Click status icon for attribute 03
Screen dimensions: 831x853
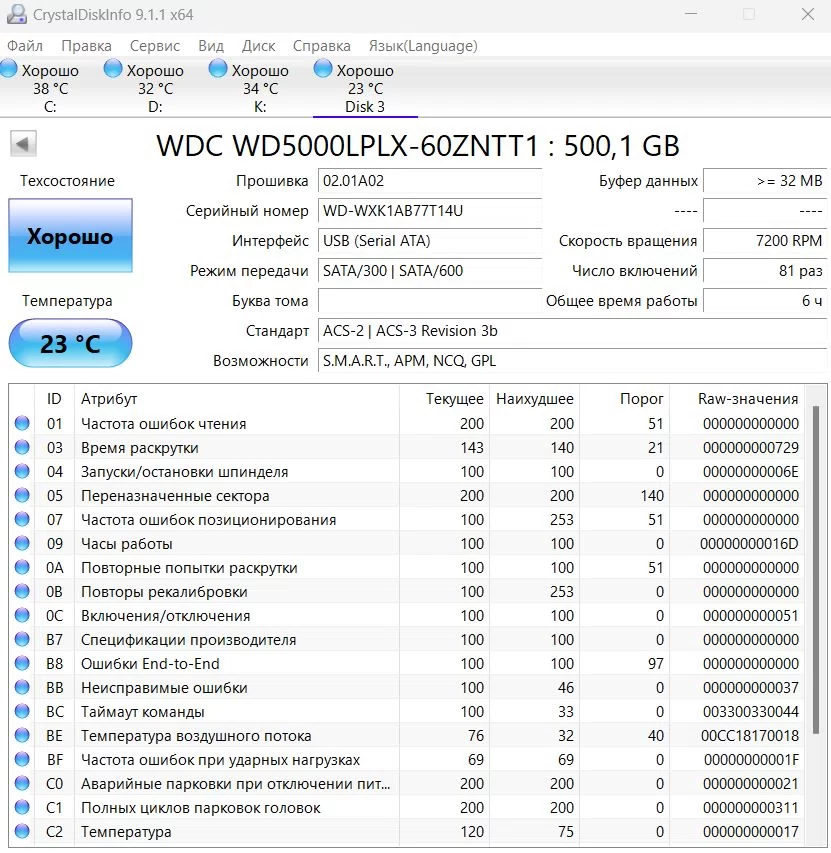[x=22, y=447]
